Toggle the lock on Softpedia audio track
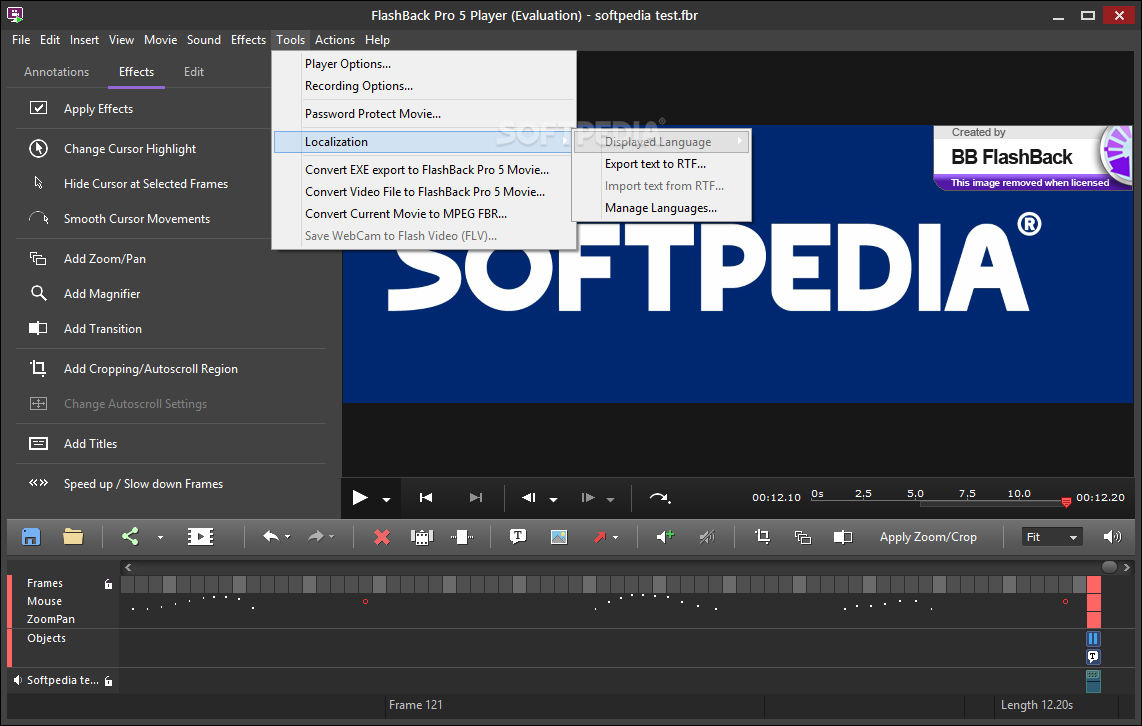This screenshot has width=1142, height=726. (108, 681)
